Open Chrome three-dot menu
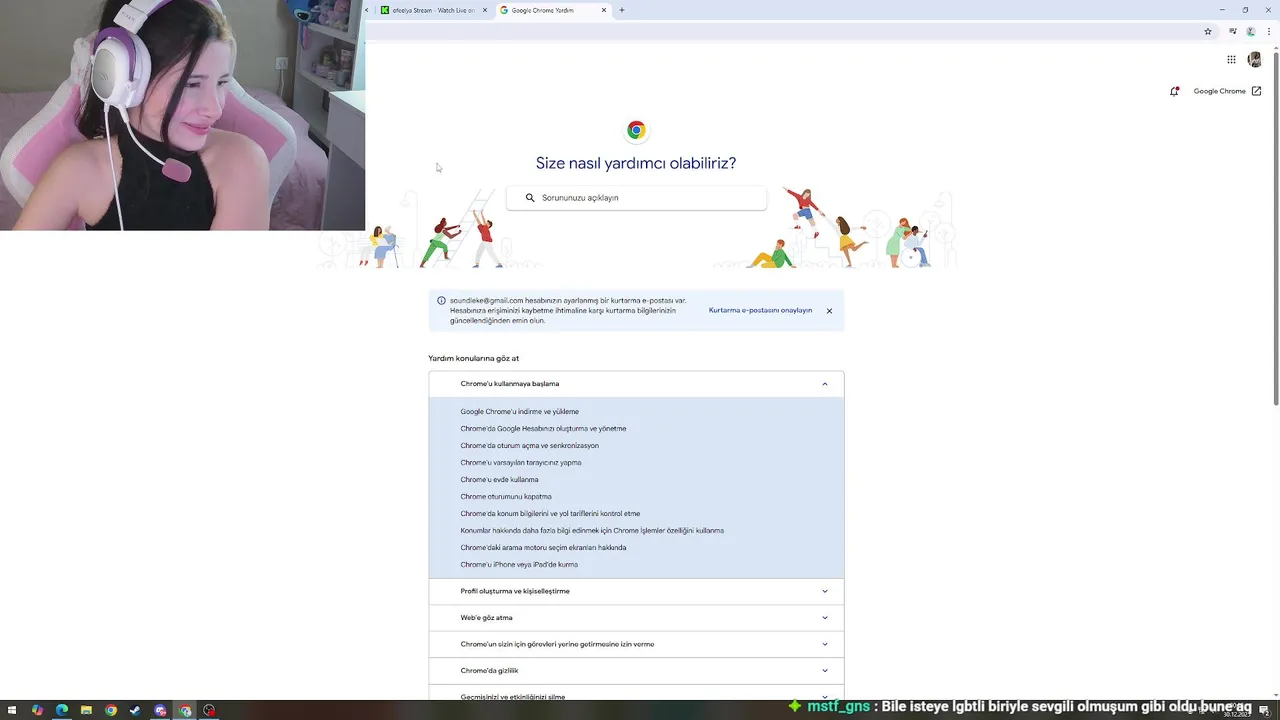Screen dimensions: 1280x720 coord(1268,31)
